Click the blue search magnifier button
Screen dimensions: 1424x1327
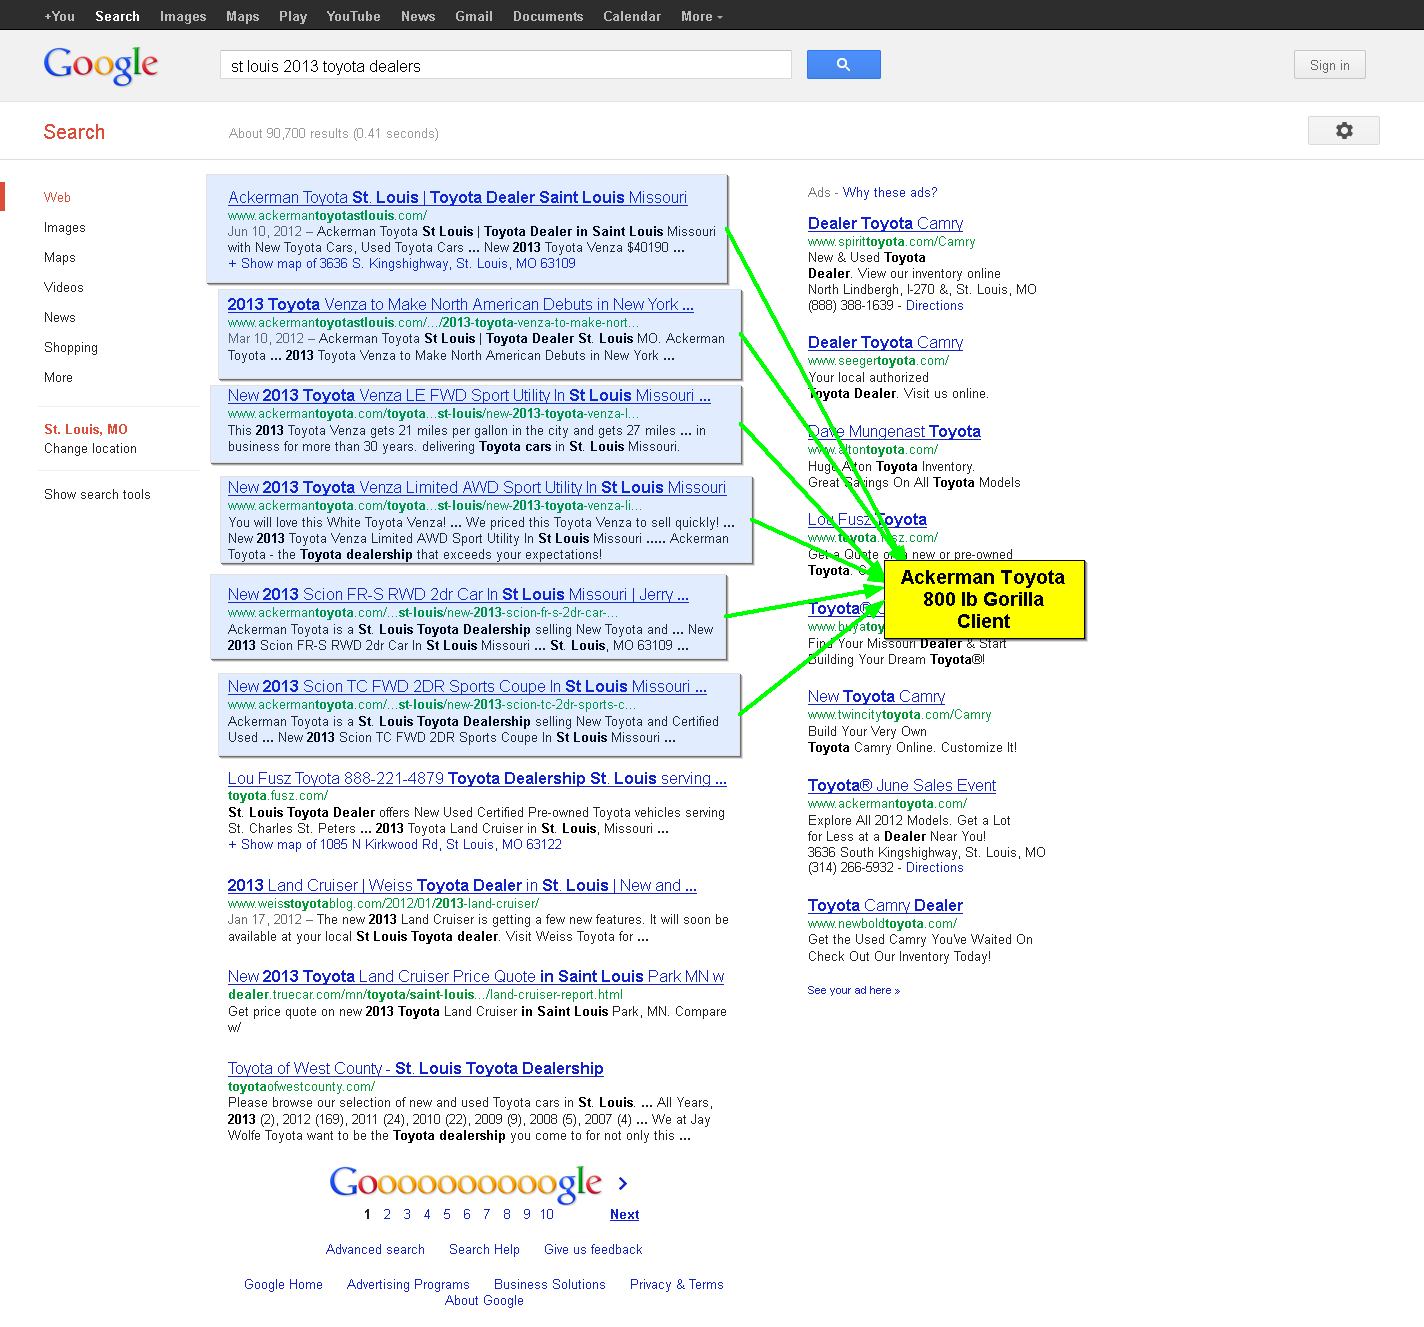[843, 64]
